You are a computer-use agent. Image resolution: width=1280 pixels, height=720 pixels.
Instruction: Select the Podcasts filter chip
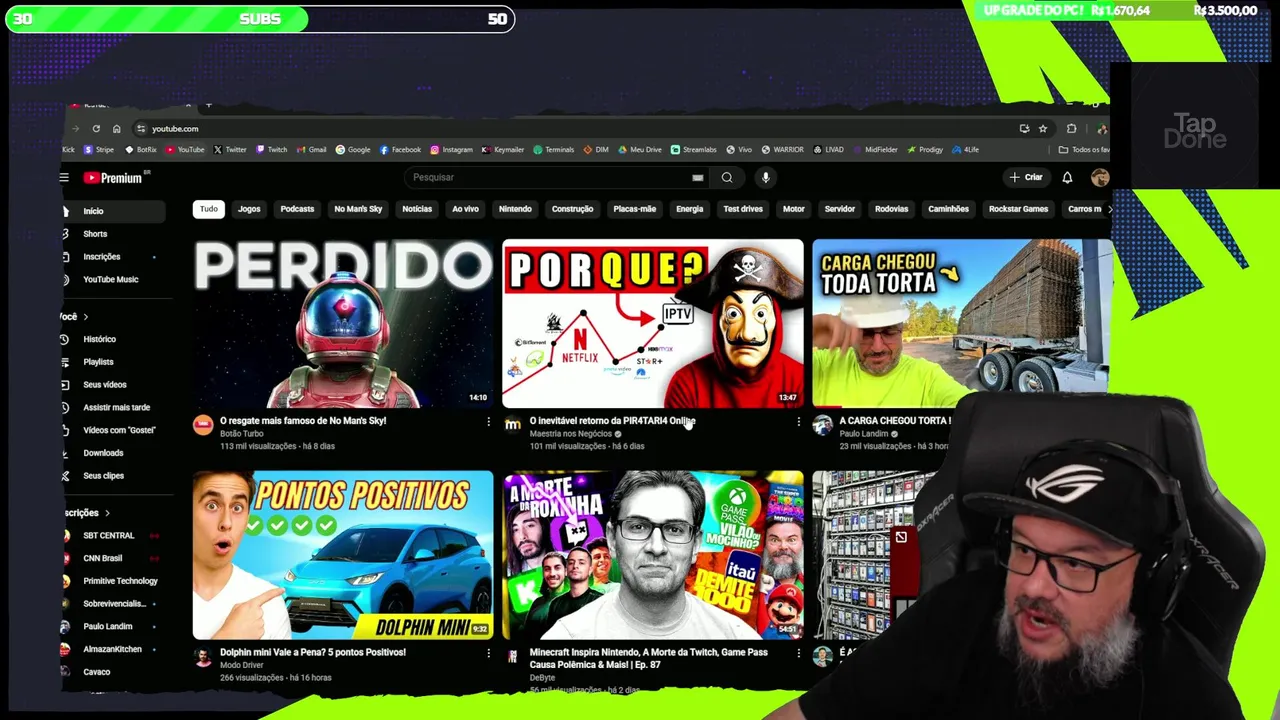pos(297,209)
